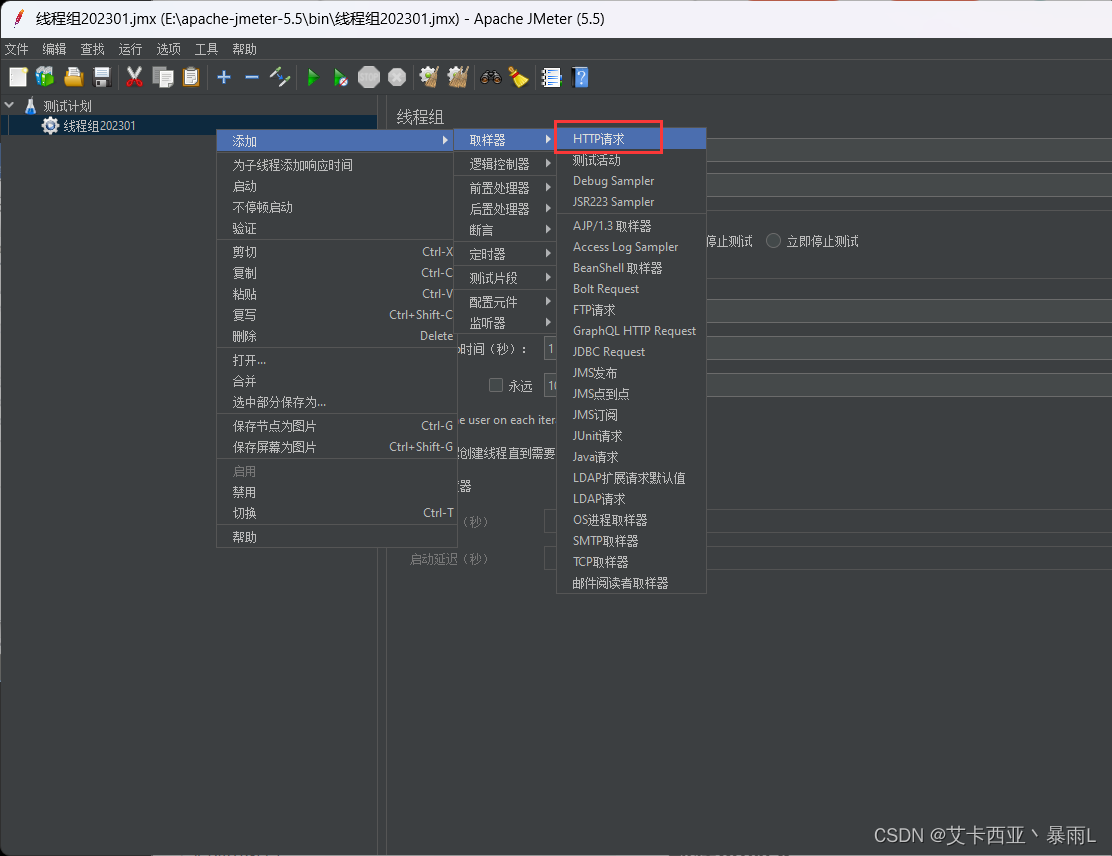Click the Clear single broom icon
The image size is (1112, 856).
pyautogui.click(x=429, y=77)
